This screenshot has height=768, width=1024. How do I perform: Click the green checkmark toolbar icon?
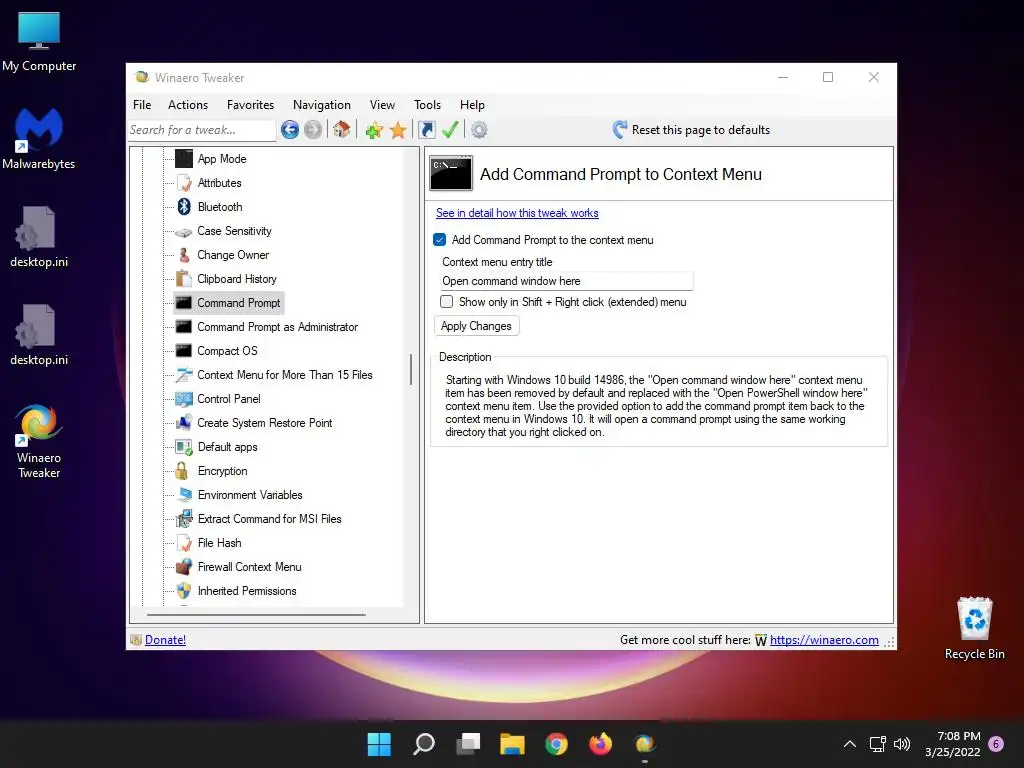(450, 130)
